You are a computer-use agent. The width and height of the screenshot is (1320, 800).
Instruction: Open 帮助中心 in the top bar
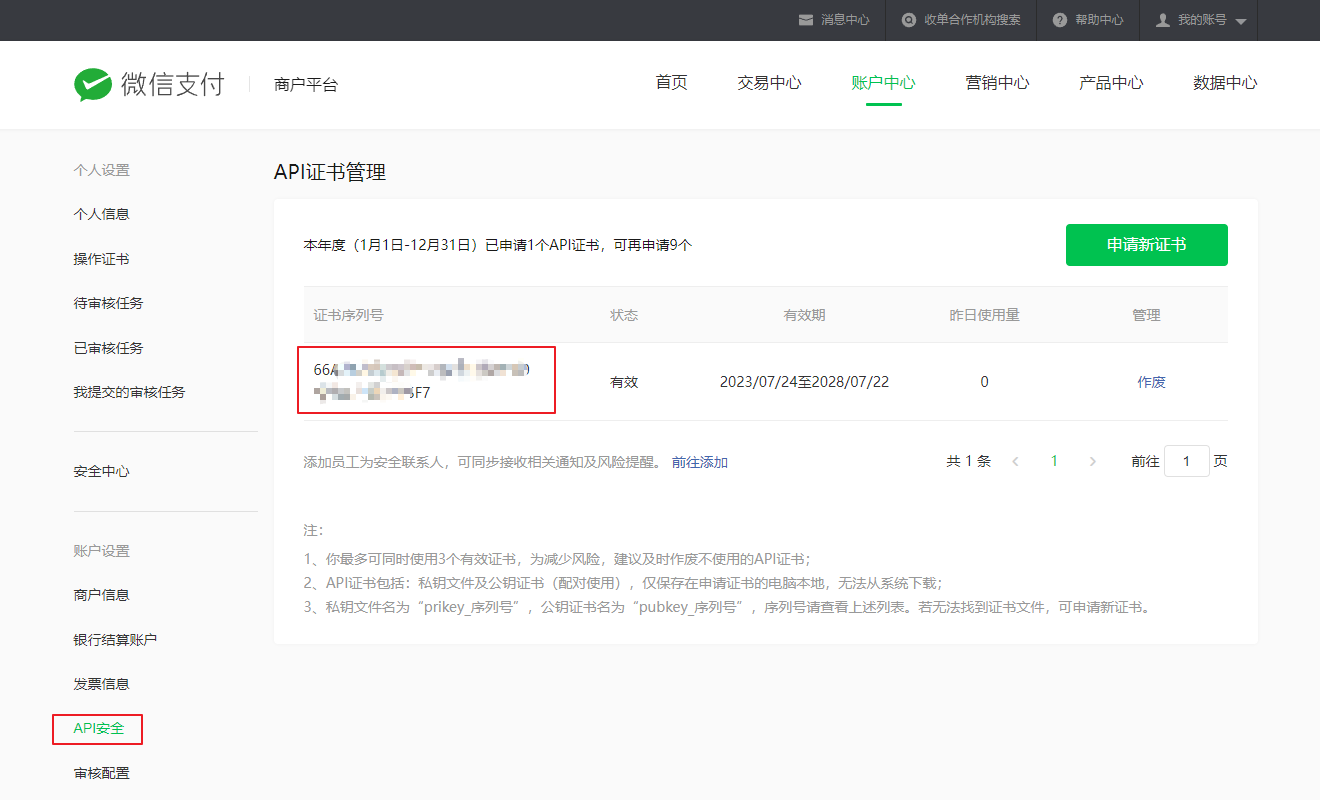click(x=1099, y=20)
